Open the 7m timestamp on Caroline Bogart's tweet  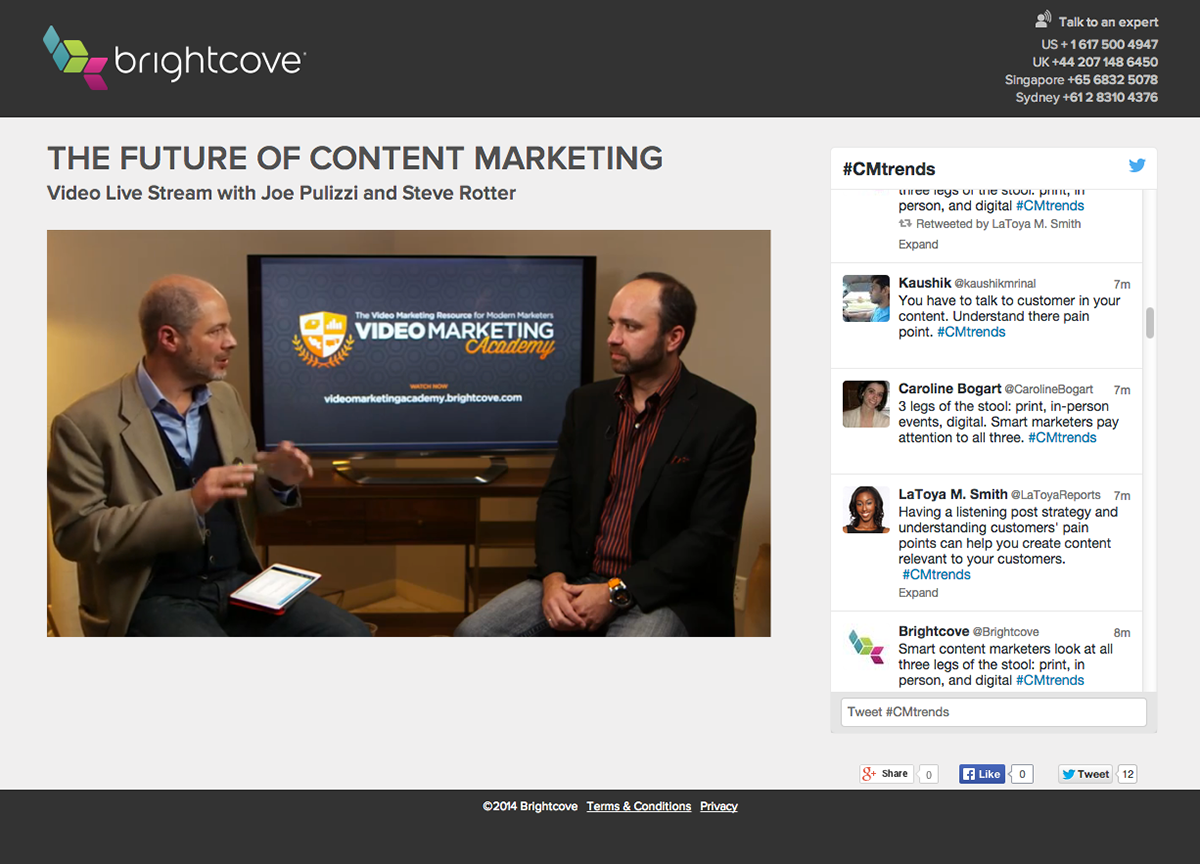tap(1122, 390)
